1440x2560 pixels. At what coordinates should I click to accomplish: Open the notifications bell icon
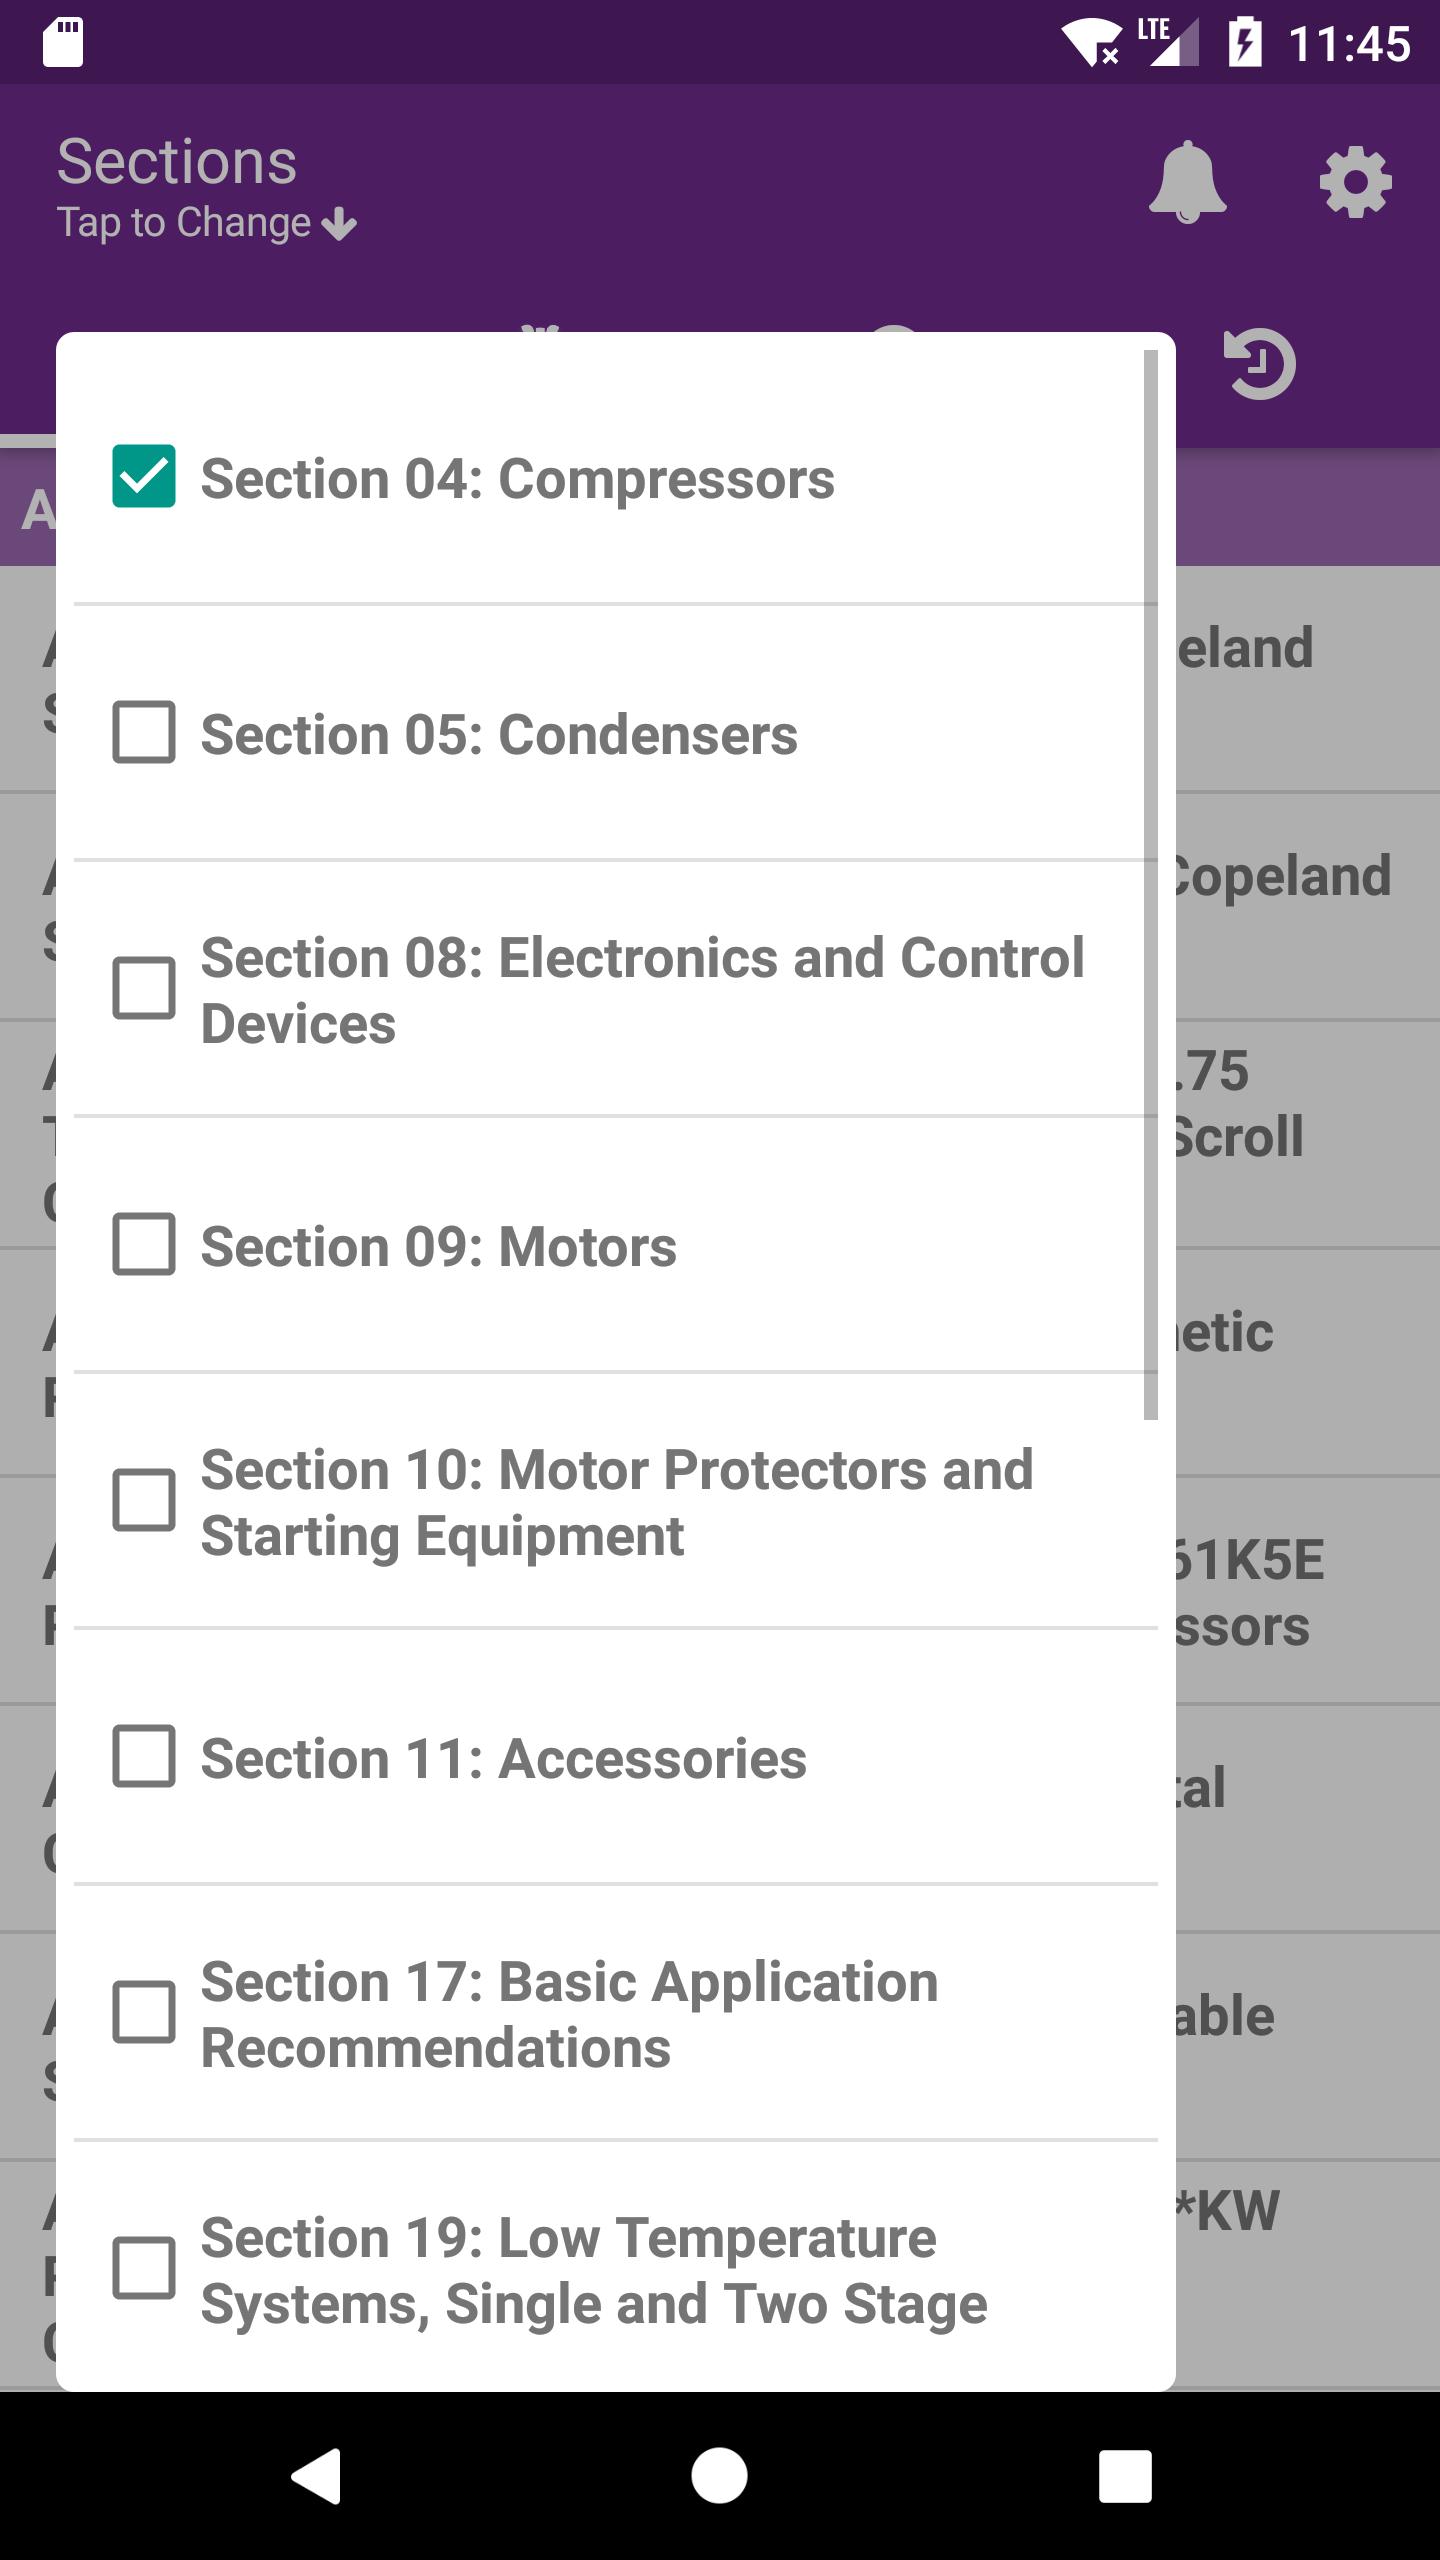(1187, 181)
